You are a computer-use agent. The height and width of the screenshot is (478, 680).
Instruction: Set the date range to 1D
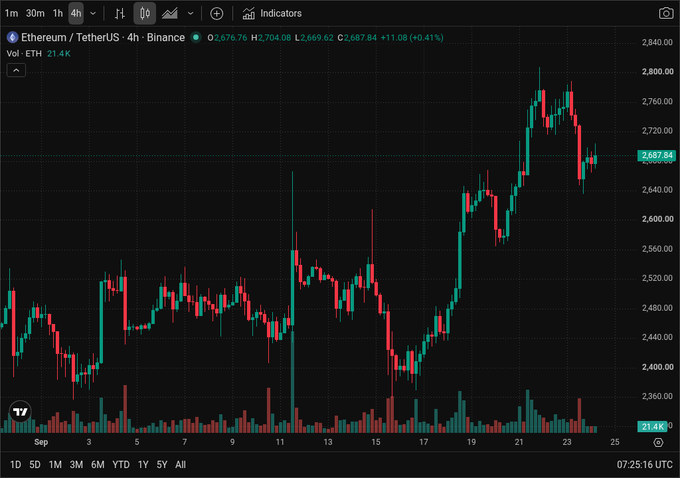(x=15, y=465)
